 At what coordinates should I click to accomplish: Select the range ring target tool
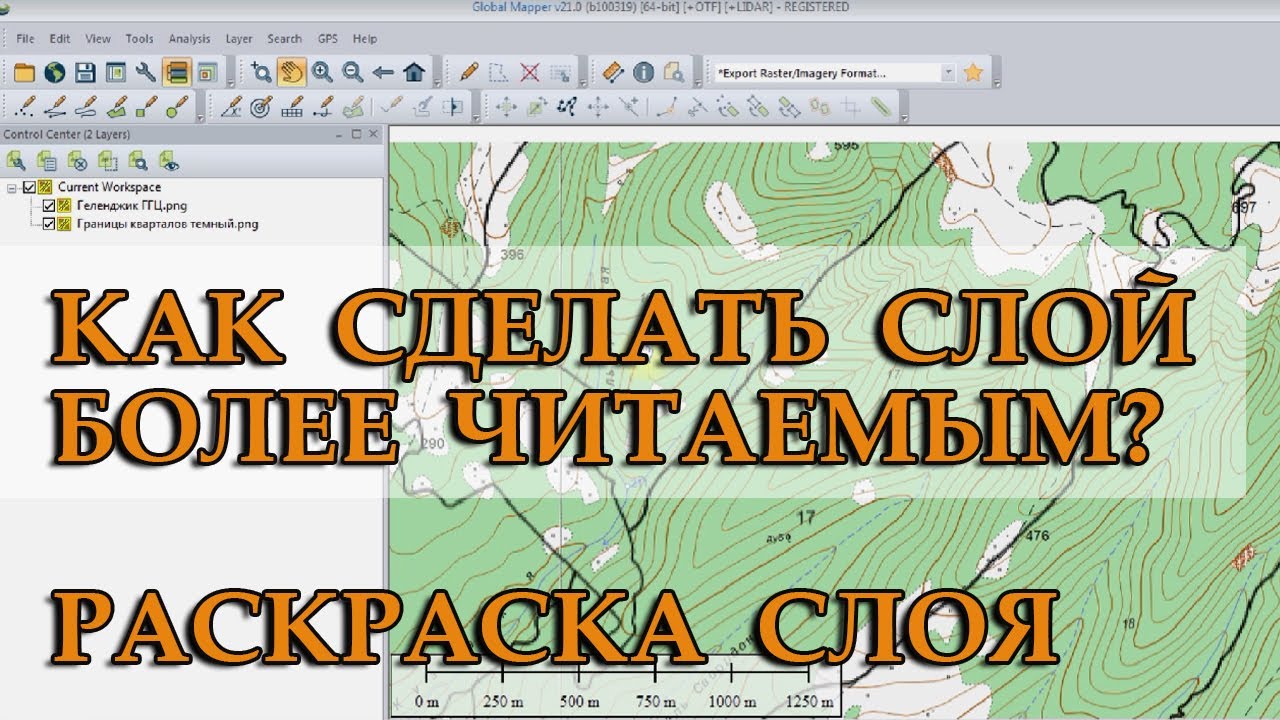(x=261, y=104)
